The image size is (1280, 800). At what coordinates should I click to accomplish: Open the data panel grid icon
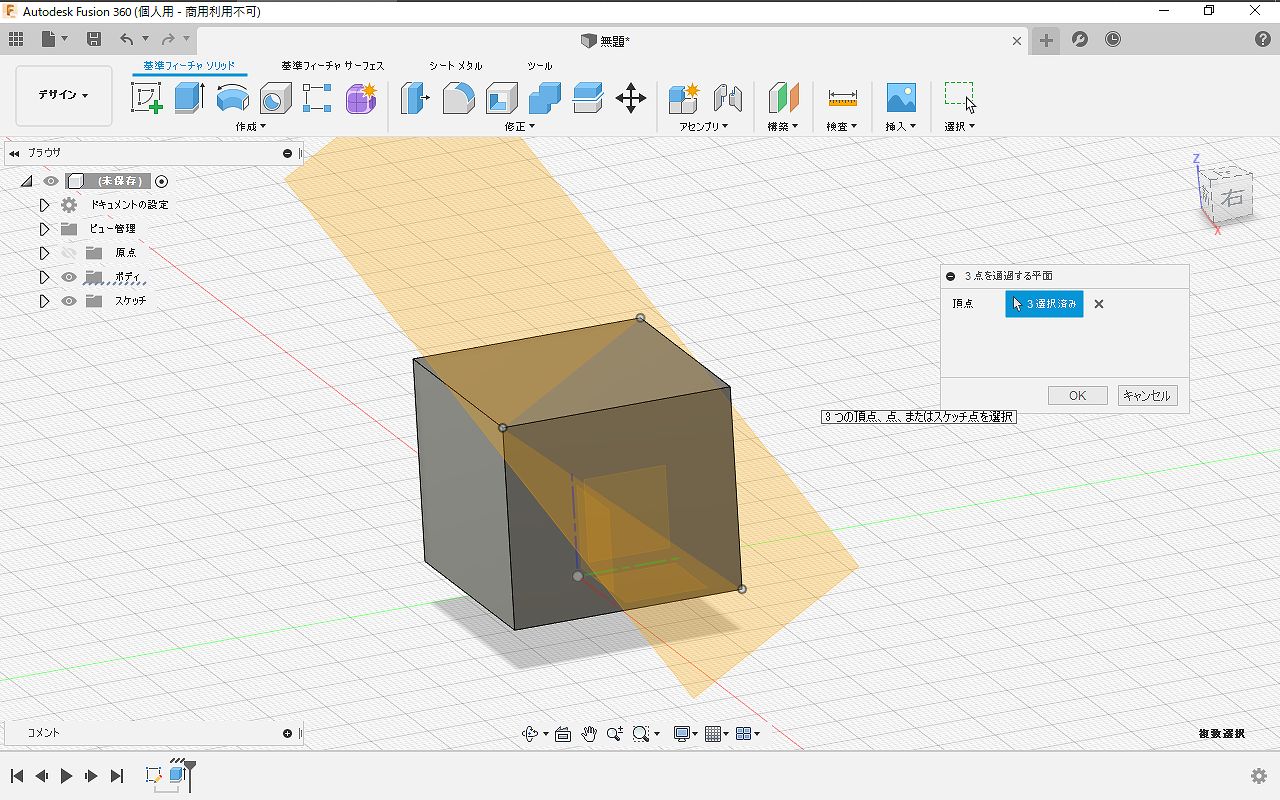(16, 39)
